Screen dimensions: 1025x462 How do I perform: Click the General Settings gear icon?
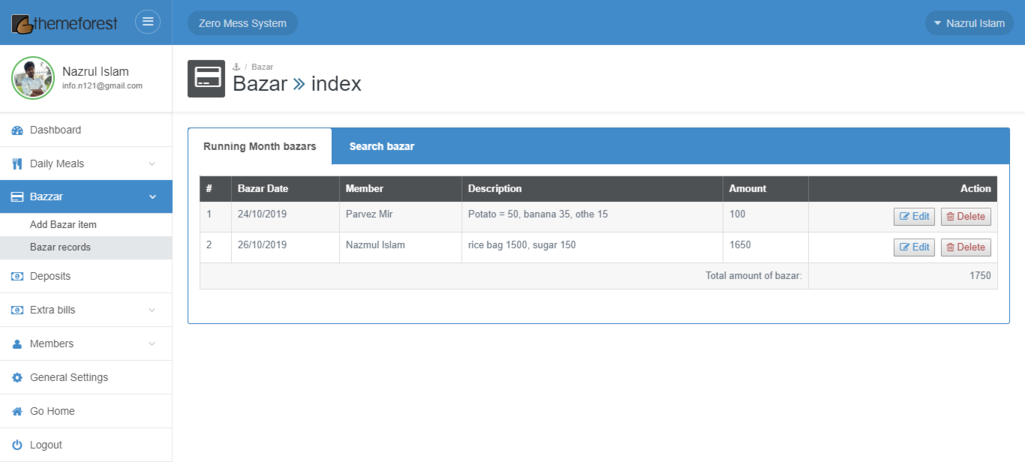(x=17, y=378)
